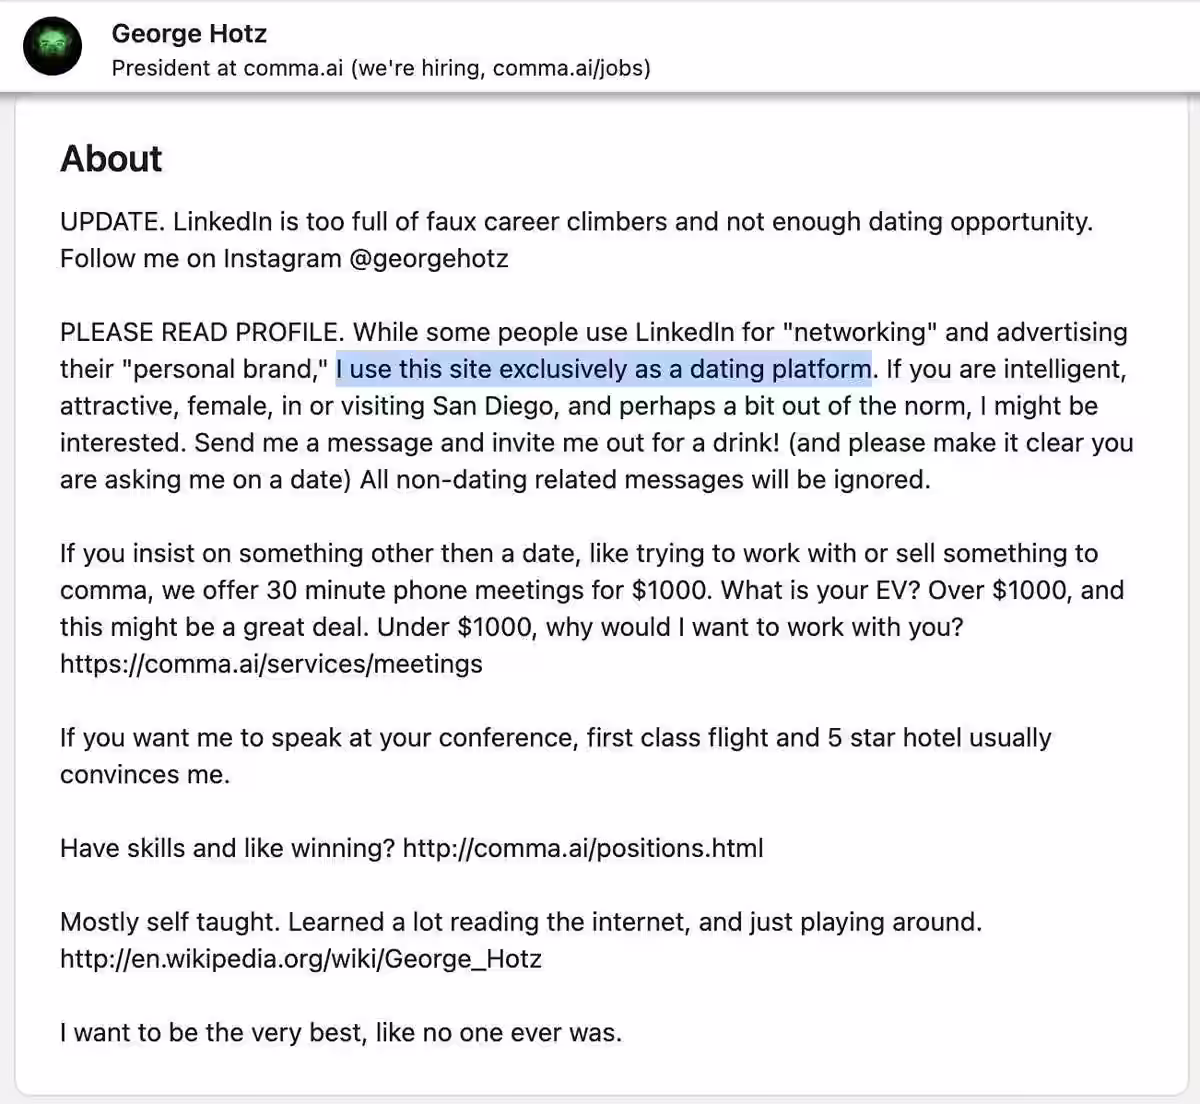Click the 'What is your EV?' text

(x=820, y=590)
